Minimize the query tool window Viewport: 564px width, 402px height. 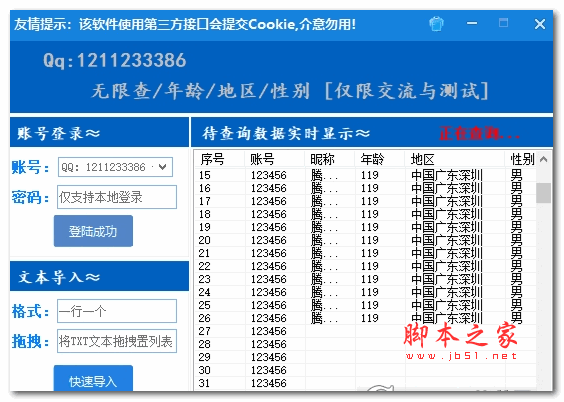click(x=472, y=24)
